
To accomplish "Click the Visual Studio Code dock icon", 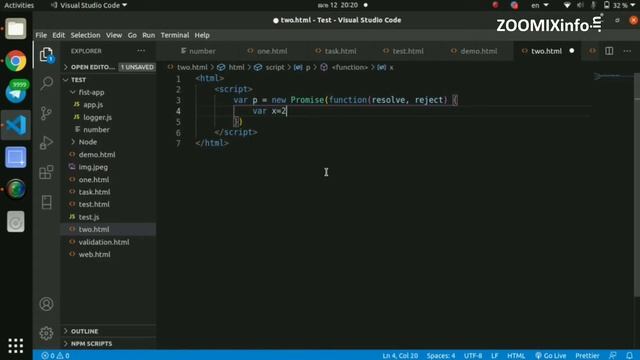I will 16,125.
